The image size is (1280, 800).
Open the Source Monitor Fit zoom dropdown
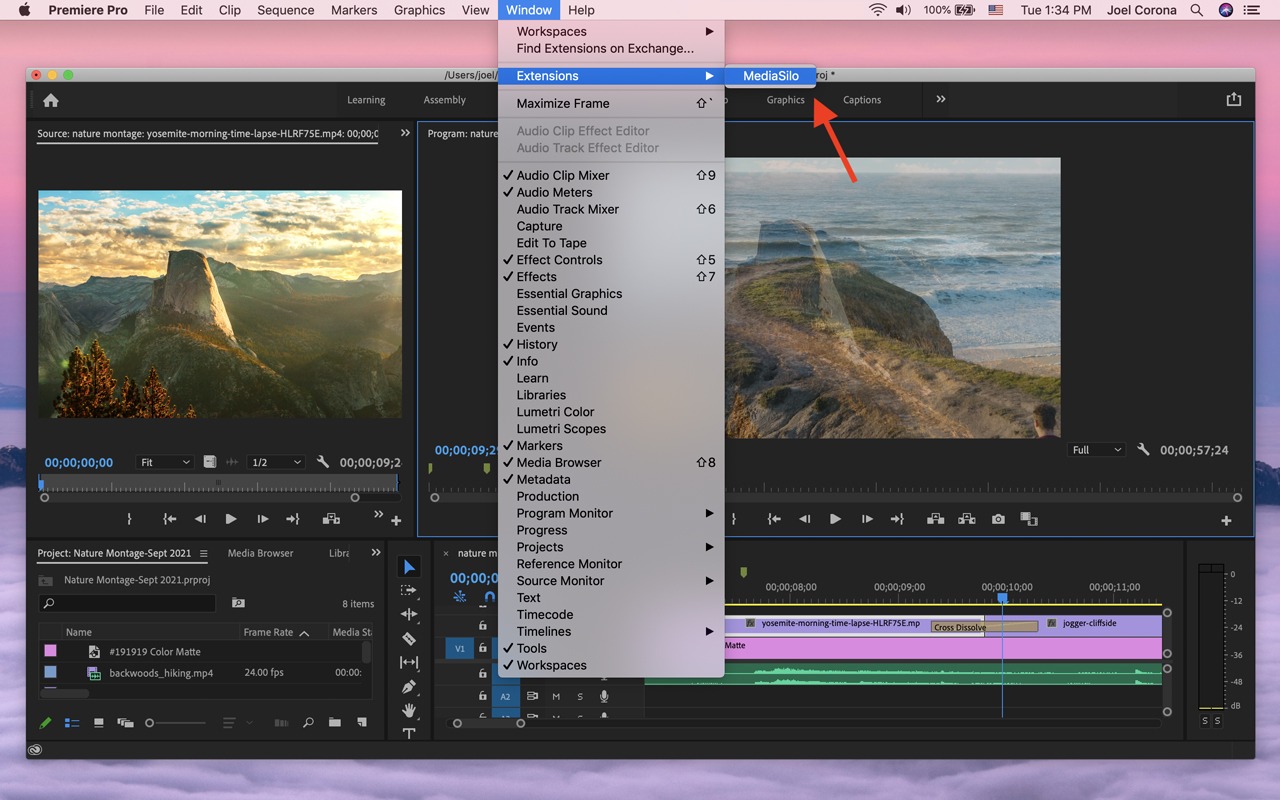(165, 462)
